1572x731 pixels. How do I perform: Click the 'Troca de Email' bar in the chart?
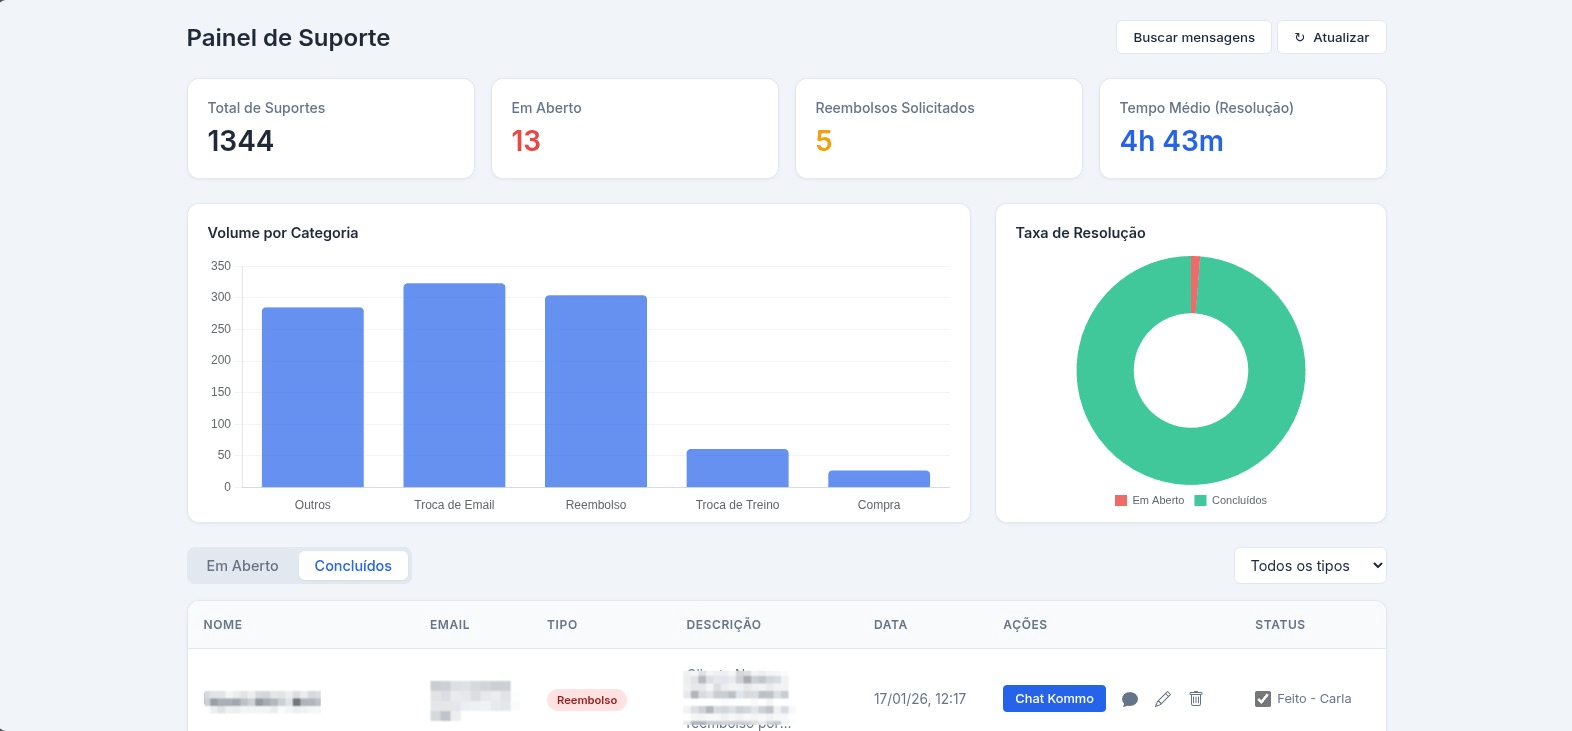(x=454, y=385)
